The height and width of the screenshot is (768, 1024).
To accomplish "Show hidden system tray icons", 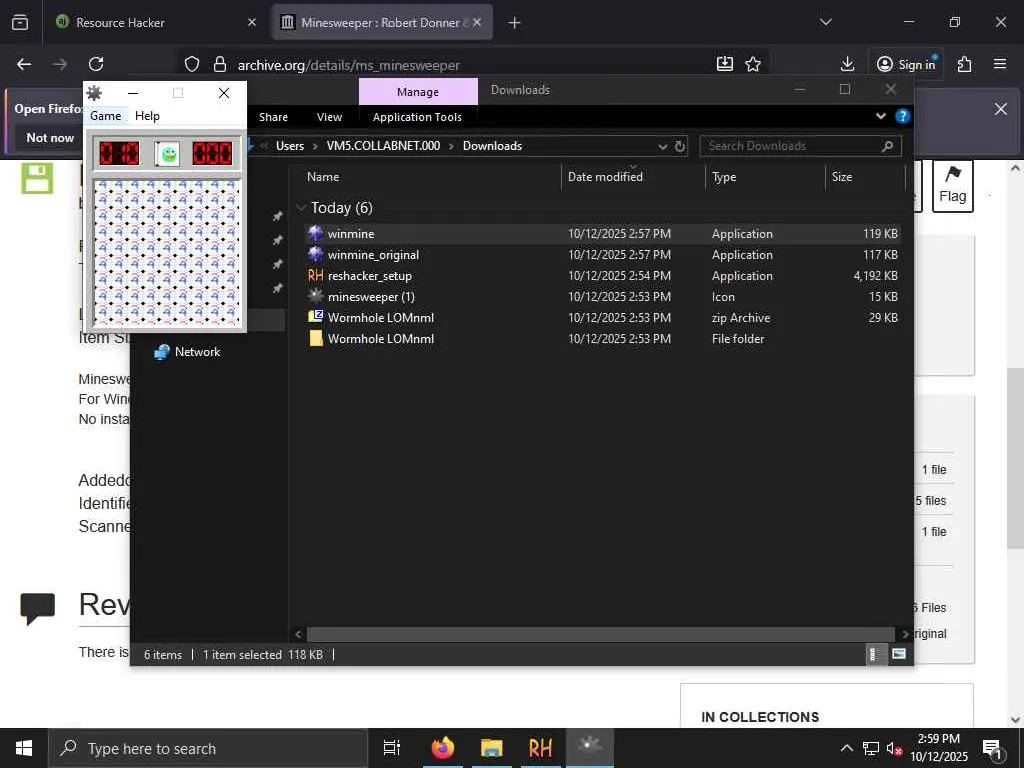I will coord(846,748).
